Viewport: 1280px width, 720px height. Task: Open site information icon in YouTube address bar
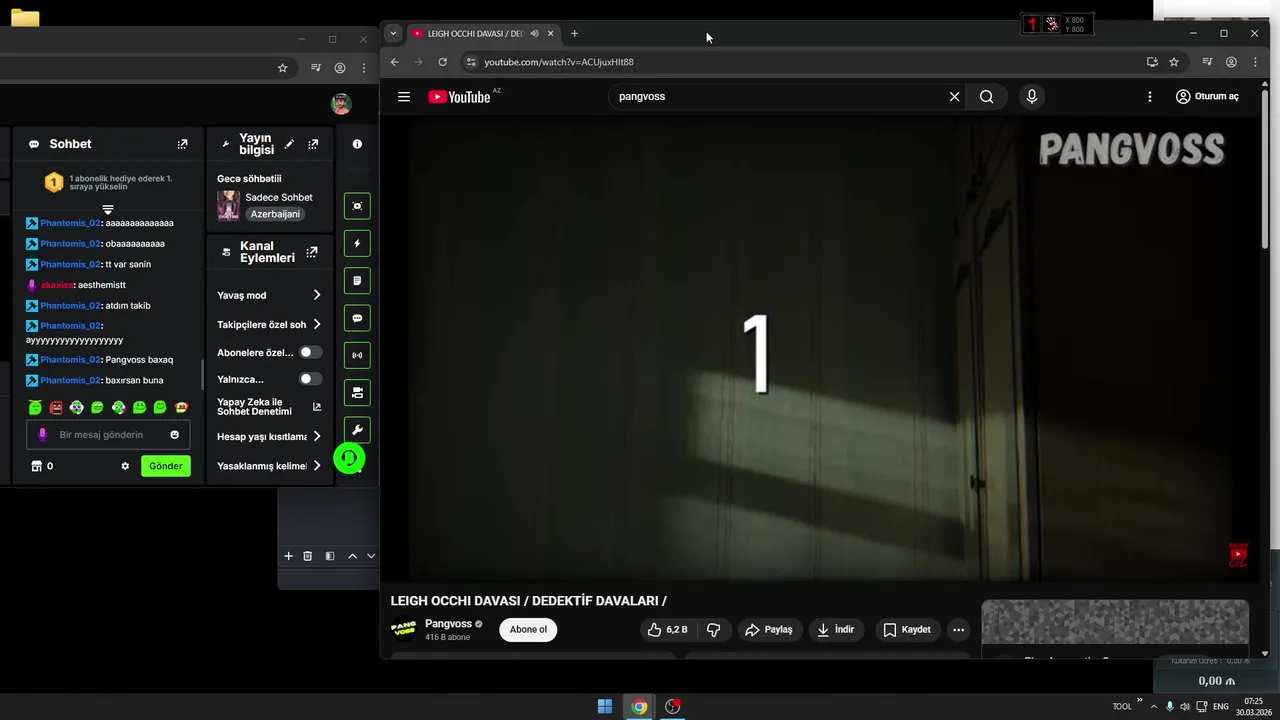pyautogui.click(x=471, y=62)
